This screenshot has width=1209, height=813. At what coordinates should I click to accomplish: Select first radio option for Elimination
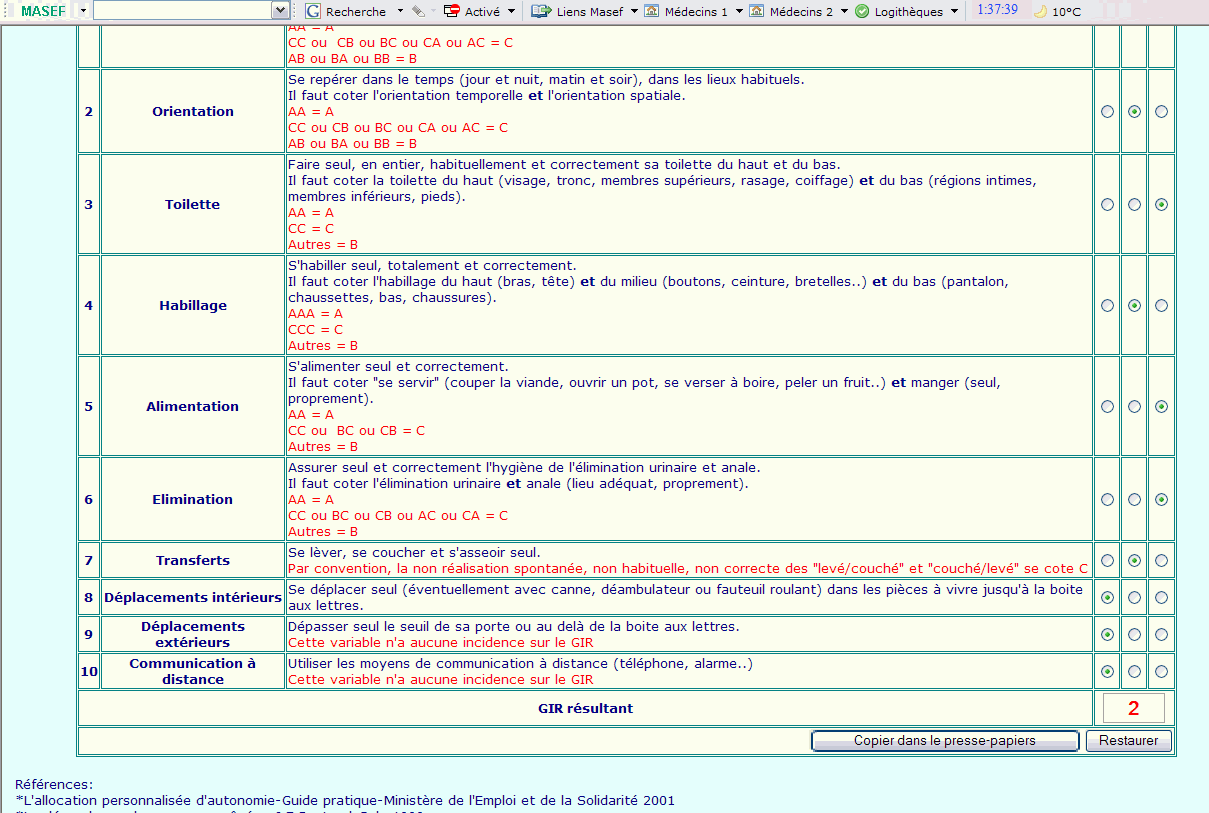click(x=1107, y=499)
